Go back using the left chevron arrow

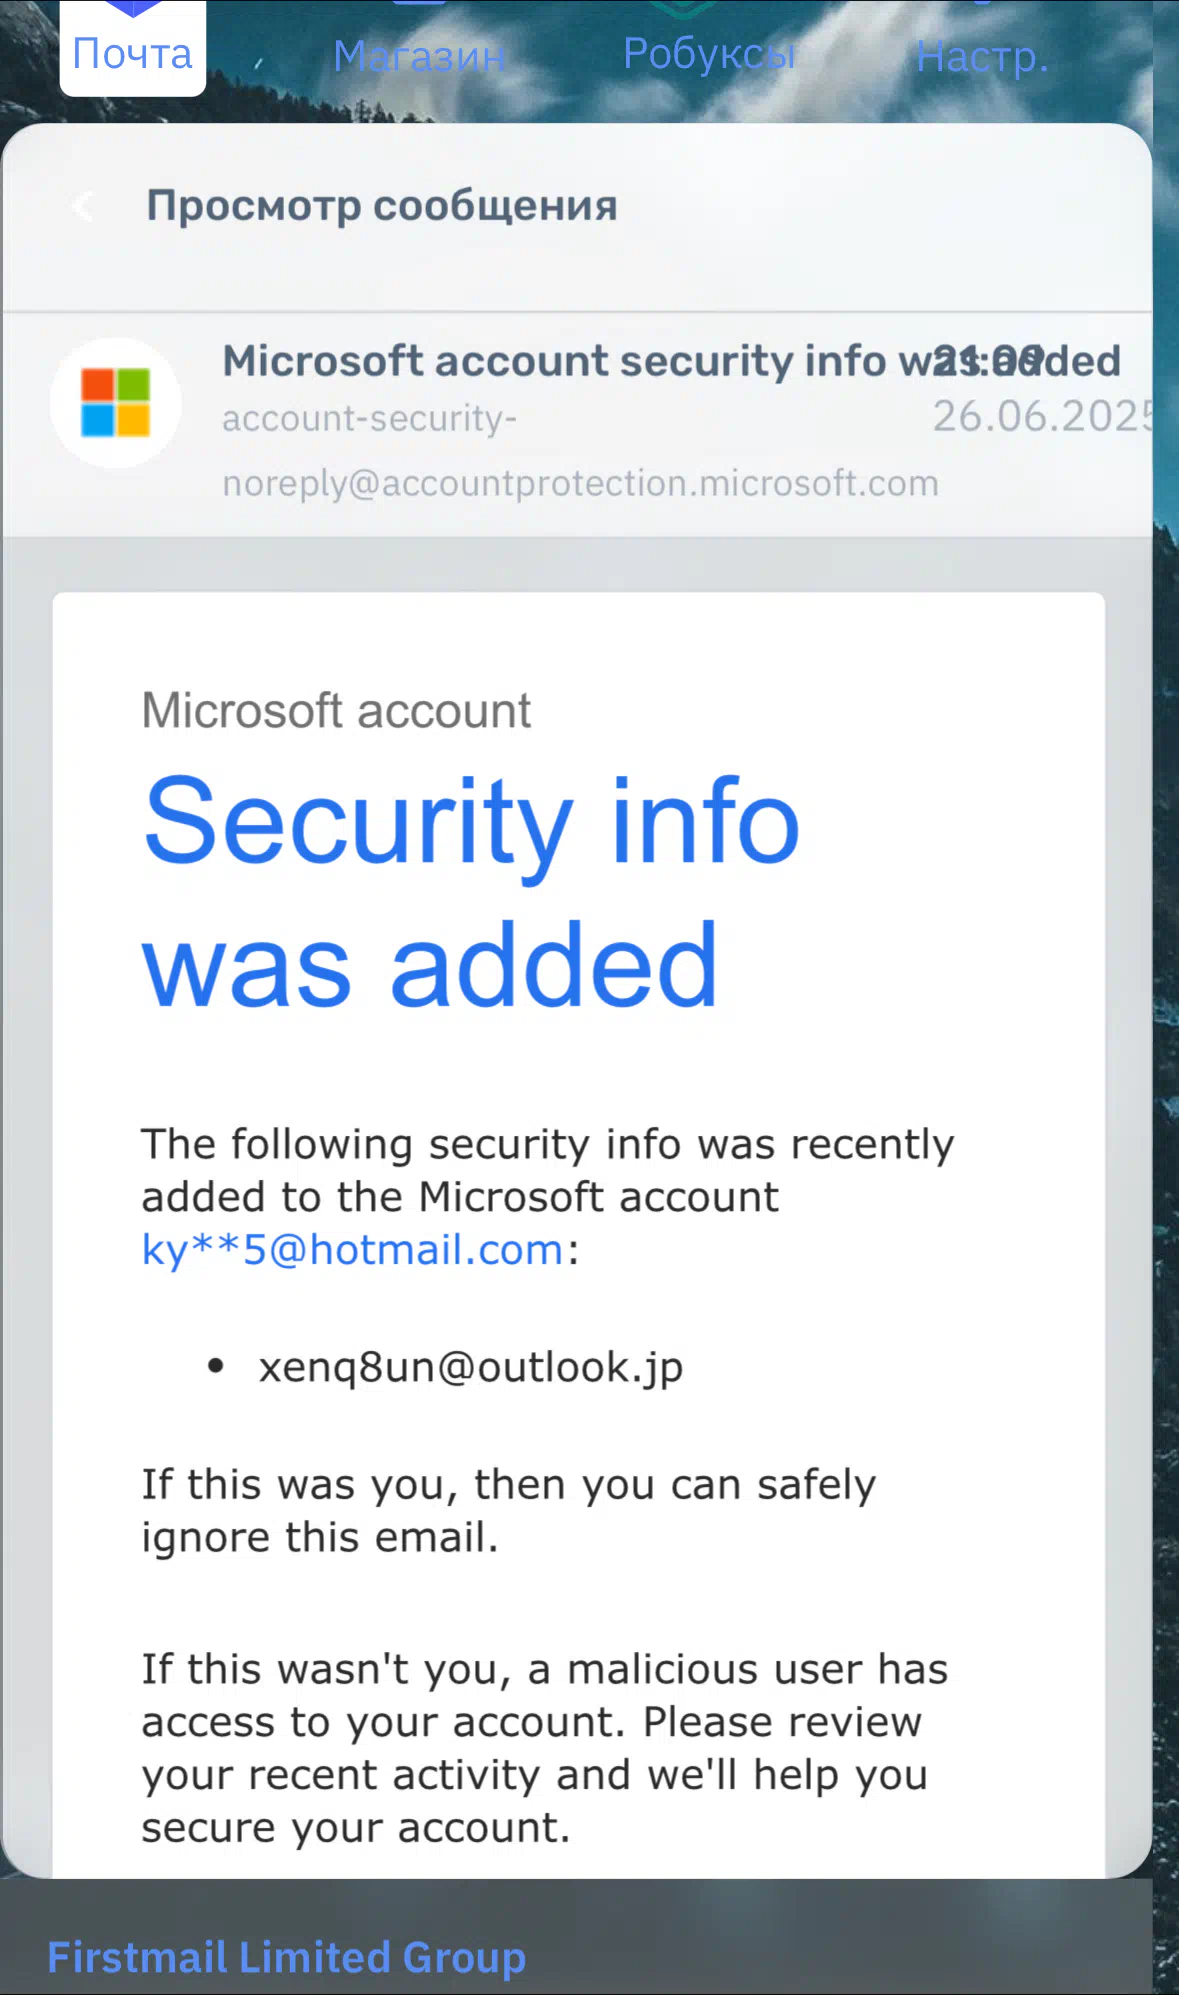(x=83, y=206)
